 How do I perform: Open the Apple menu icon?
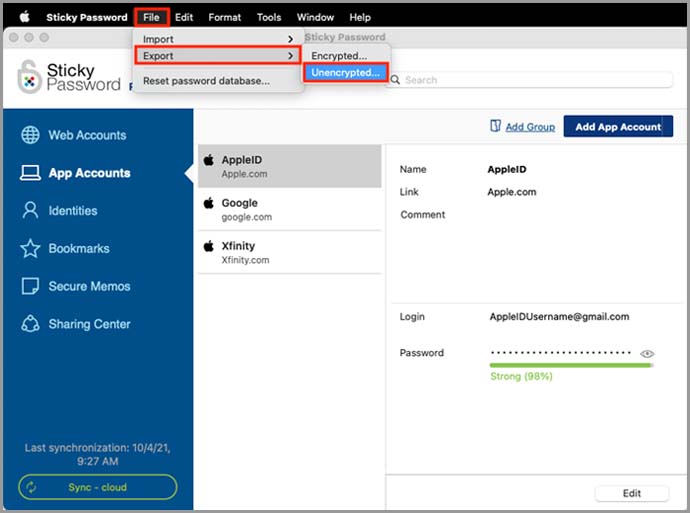click(25, 17)
